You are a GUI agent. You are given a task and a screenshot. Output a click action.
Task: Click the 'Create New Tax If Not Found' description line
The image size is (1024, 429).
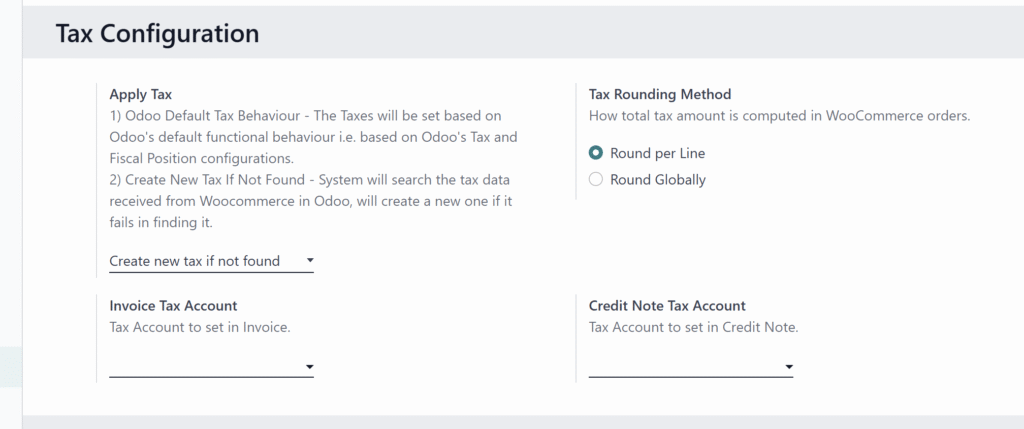click(313, 180)
